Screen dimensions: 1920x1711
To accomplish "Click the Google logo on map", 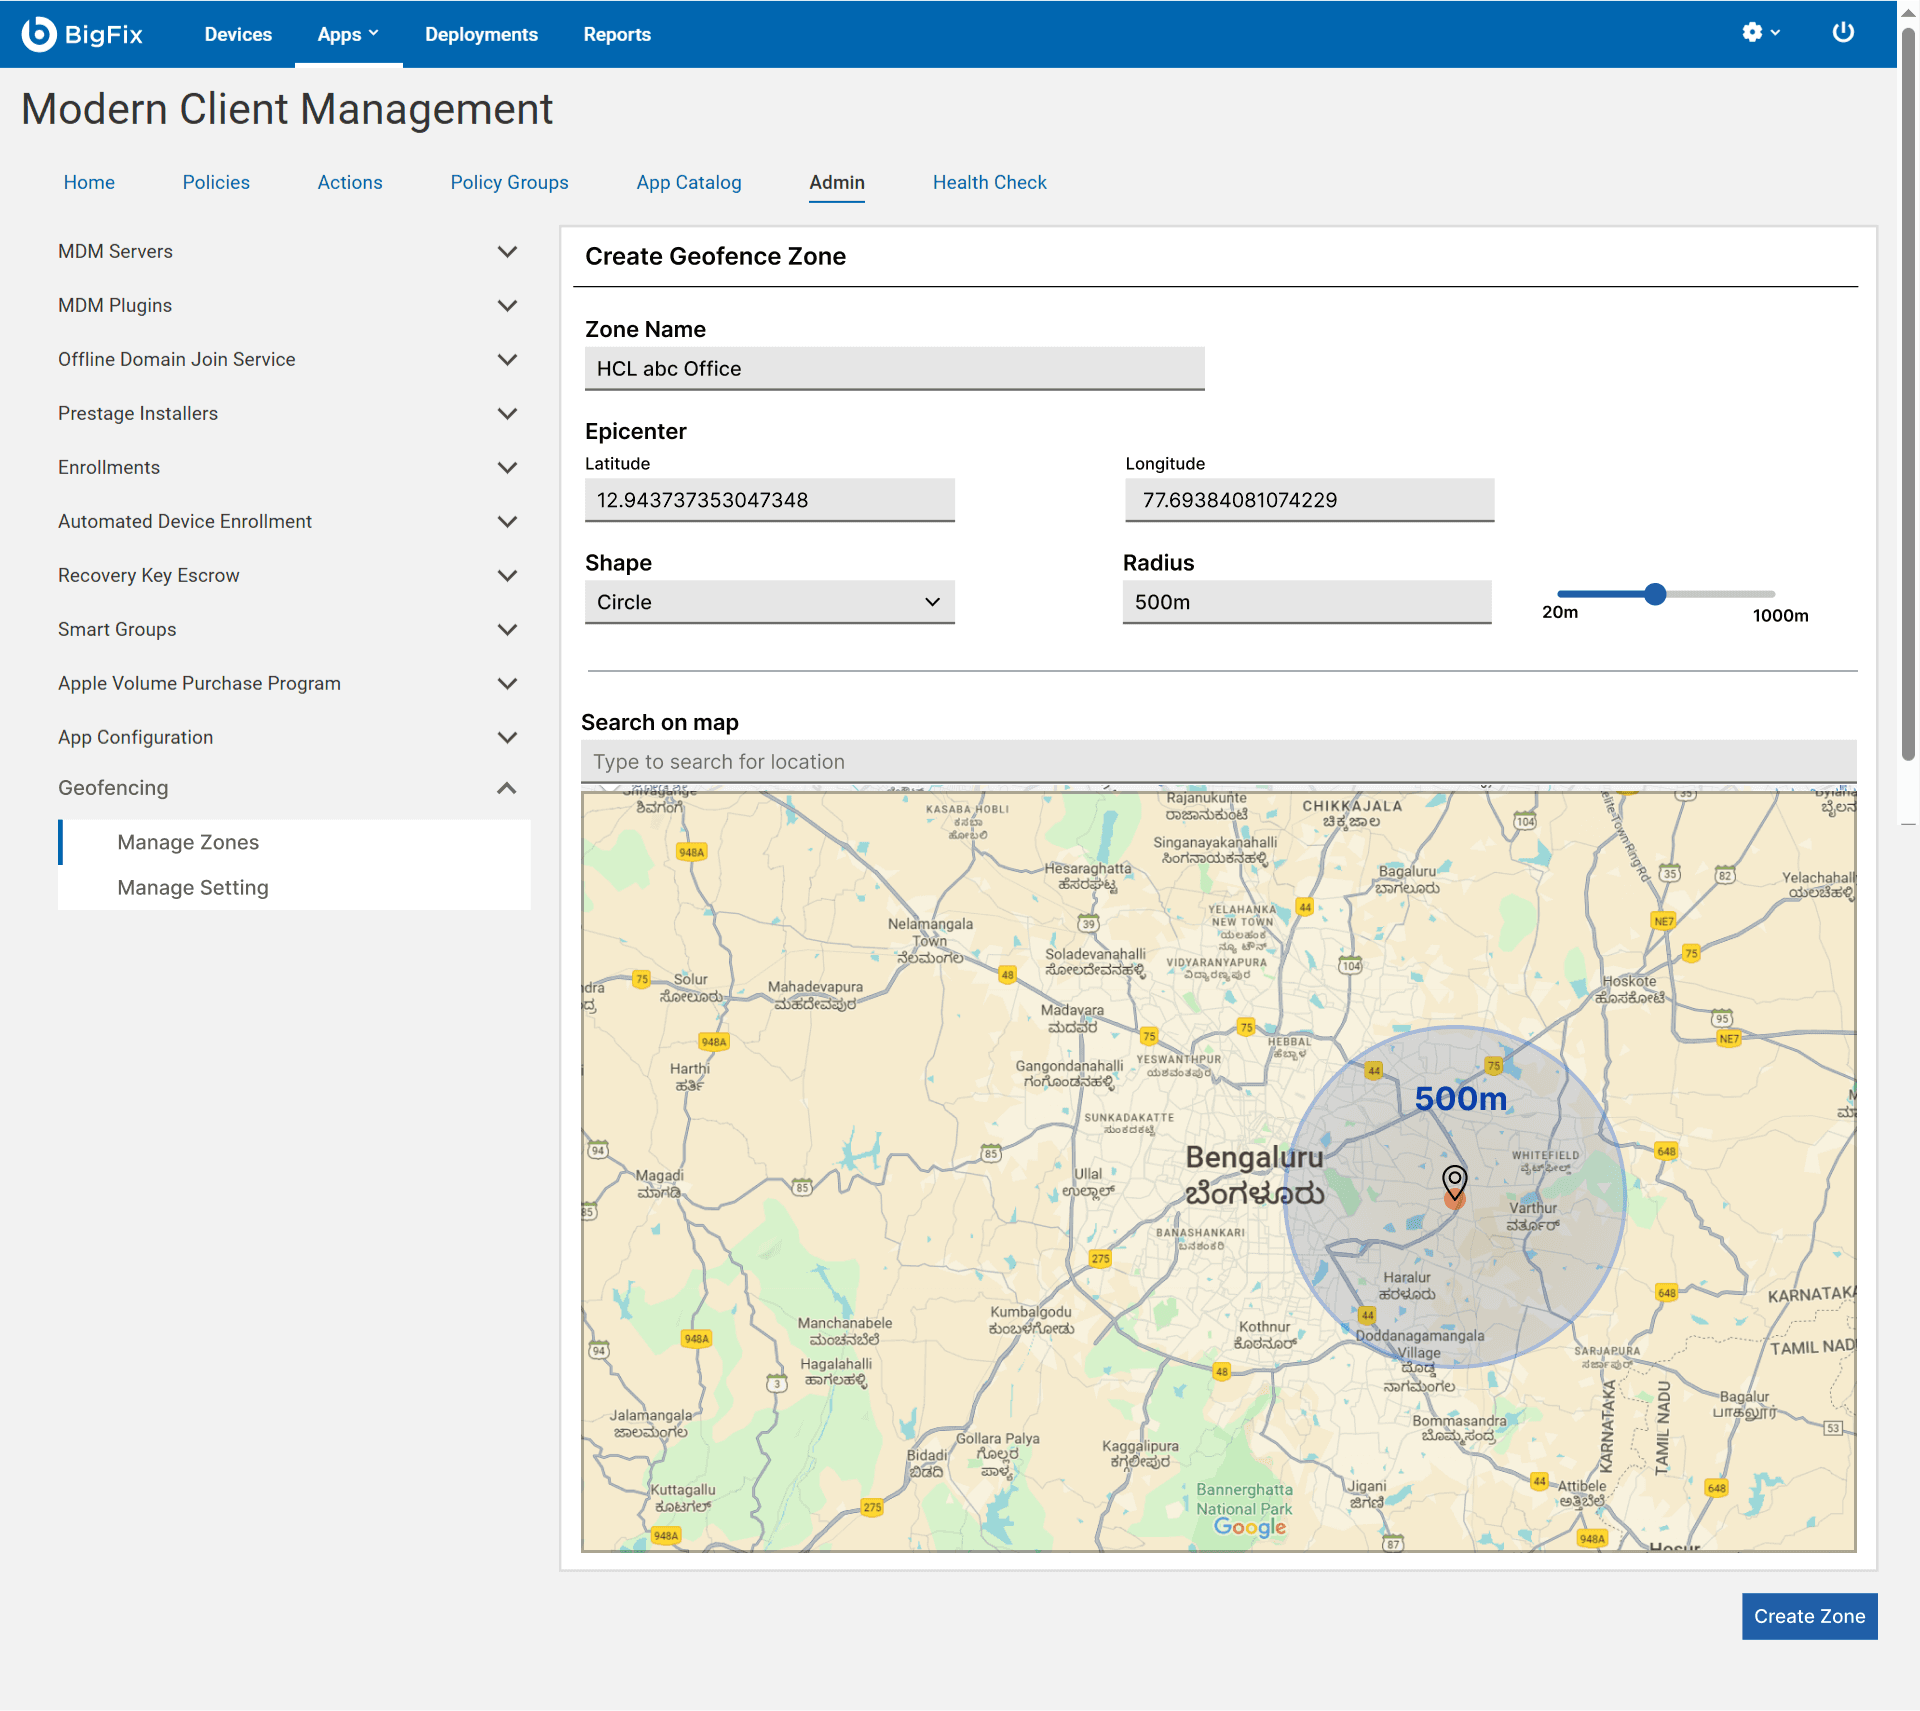I will click(x=1250, y=1527).
